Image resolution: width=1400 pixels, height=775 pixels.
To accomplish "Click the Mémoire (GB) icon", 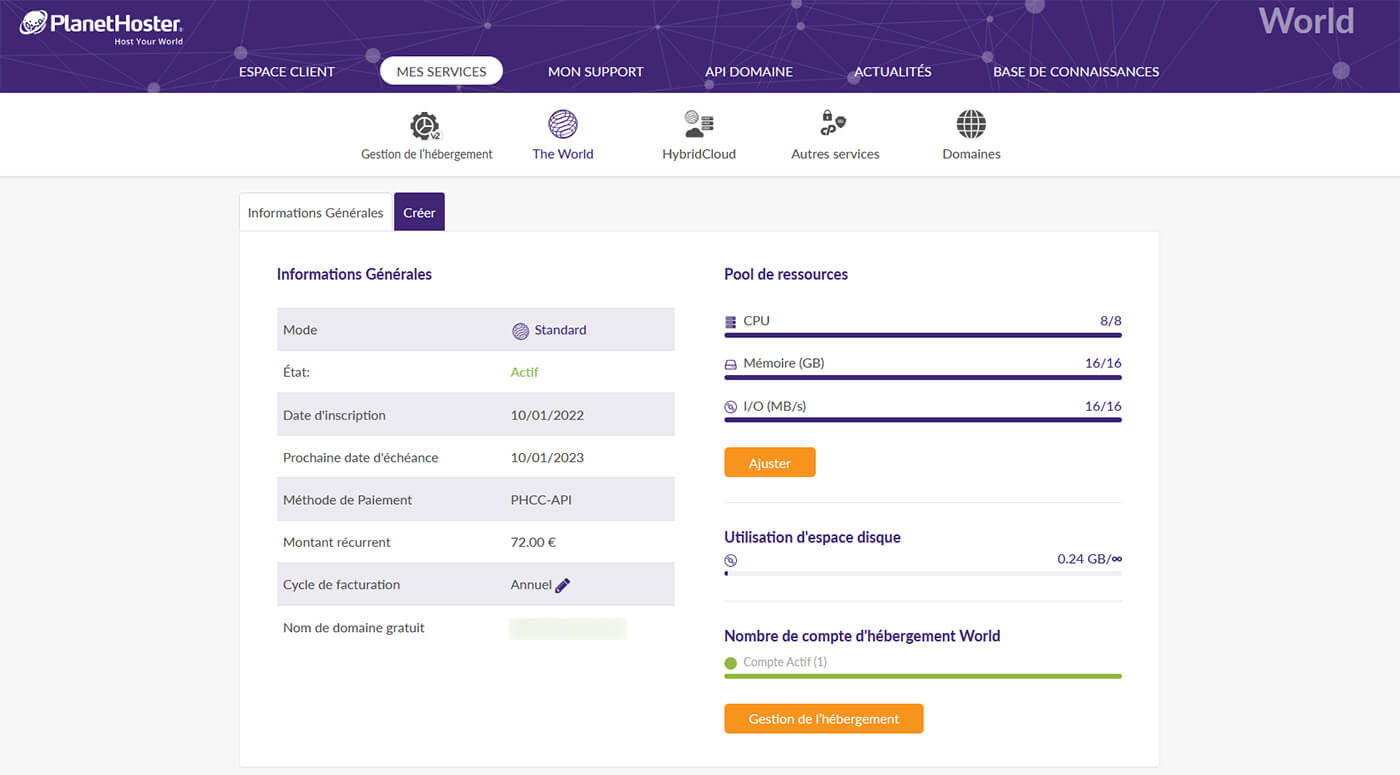I will 730,365.
